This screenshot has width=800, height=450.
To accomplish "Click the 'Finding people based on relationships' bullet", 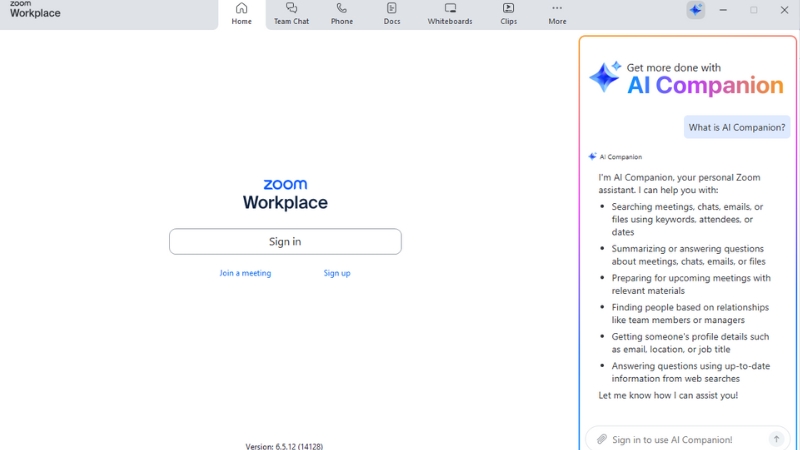I will 690,313.
